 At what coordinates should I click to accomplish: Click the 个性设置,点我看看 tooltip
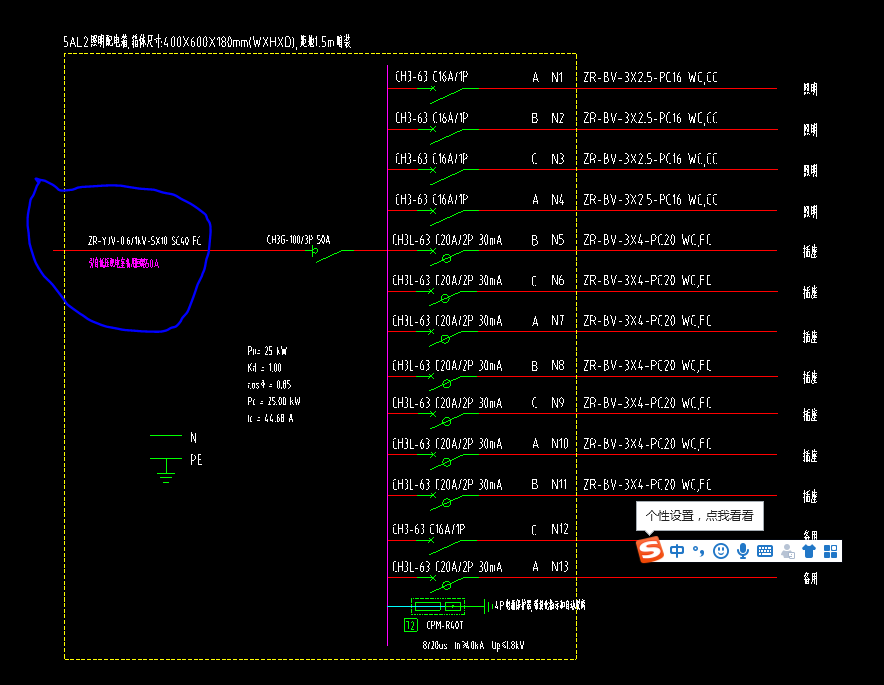coord(700,516)
